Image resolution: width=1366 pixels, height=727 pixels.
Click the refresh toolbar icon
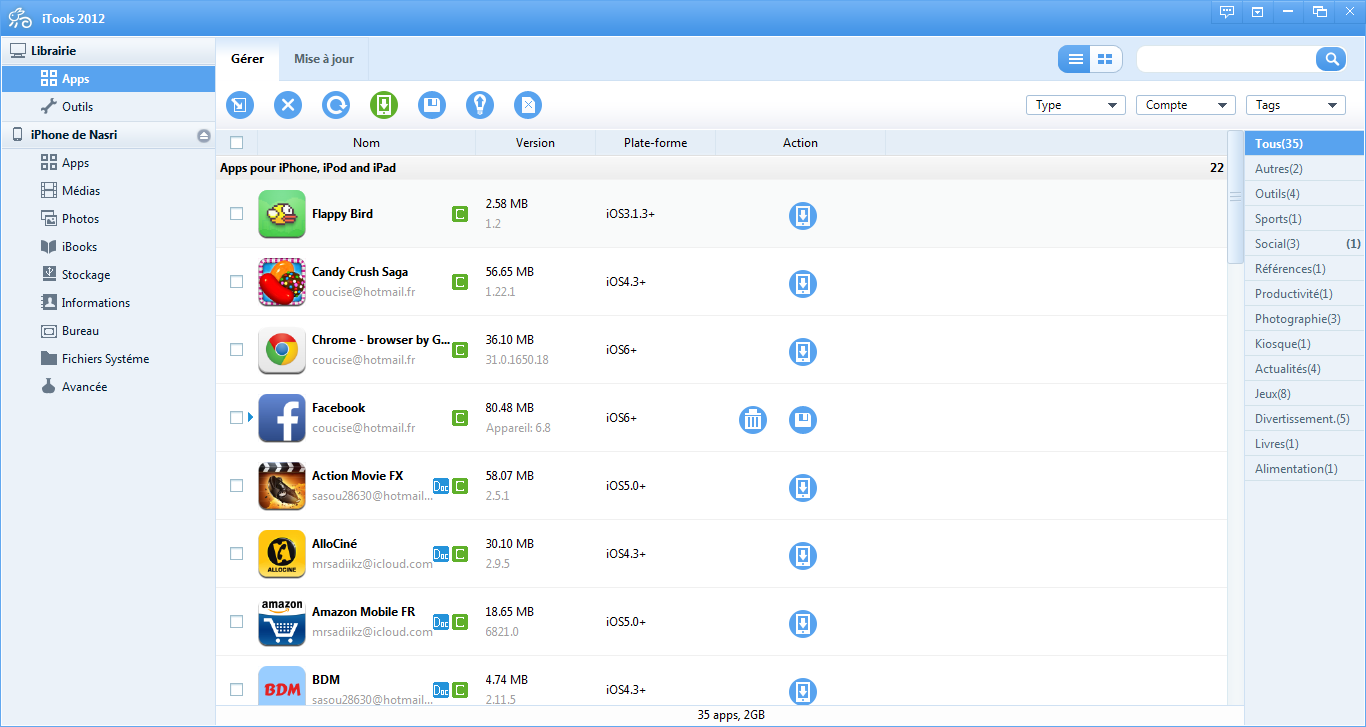[336, 105]
